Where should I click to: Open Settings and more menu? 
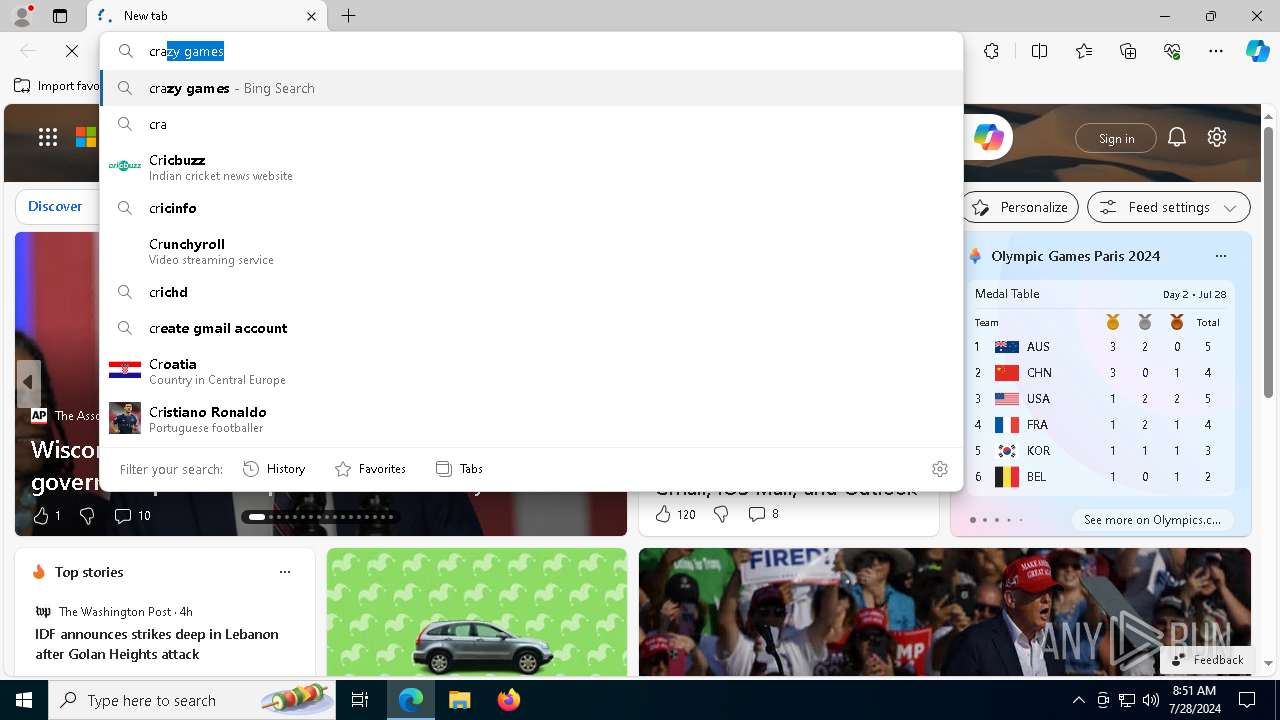pos(1216,51)
